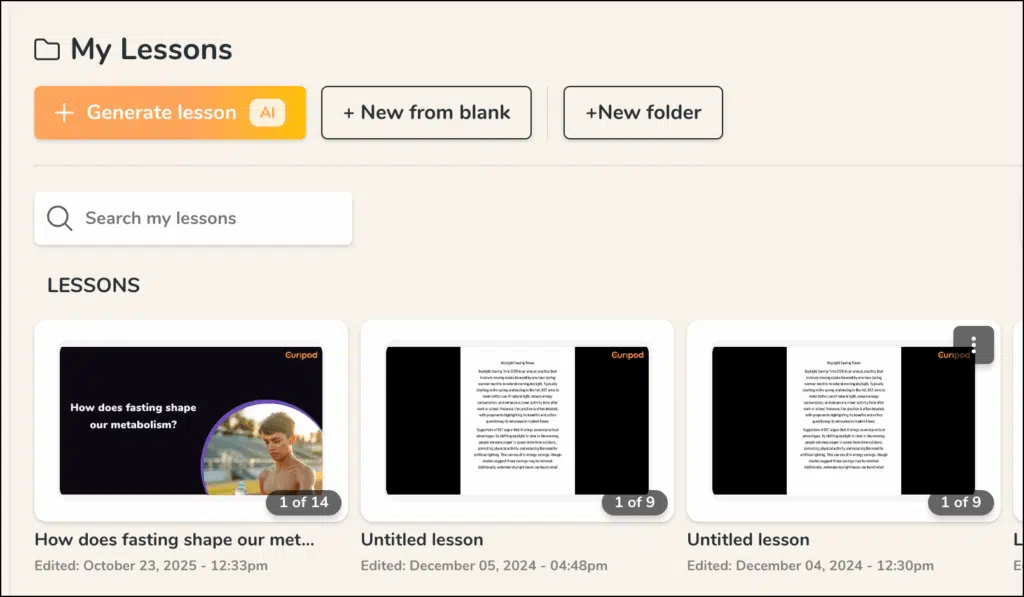Viewport: 1024px width, 597px height.
Task: Click the "1 of 14" slide count badge
Action: tap(303, 502)
